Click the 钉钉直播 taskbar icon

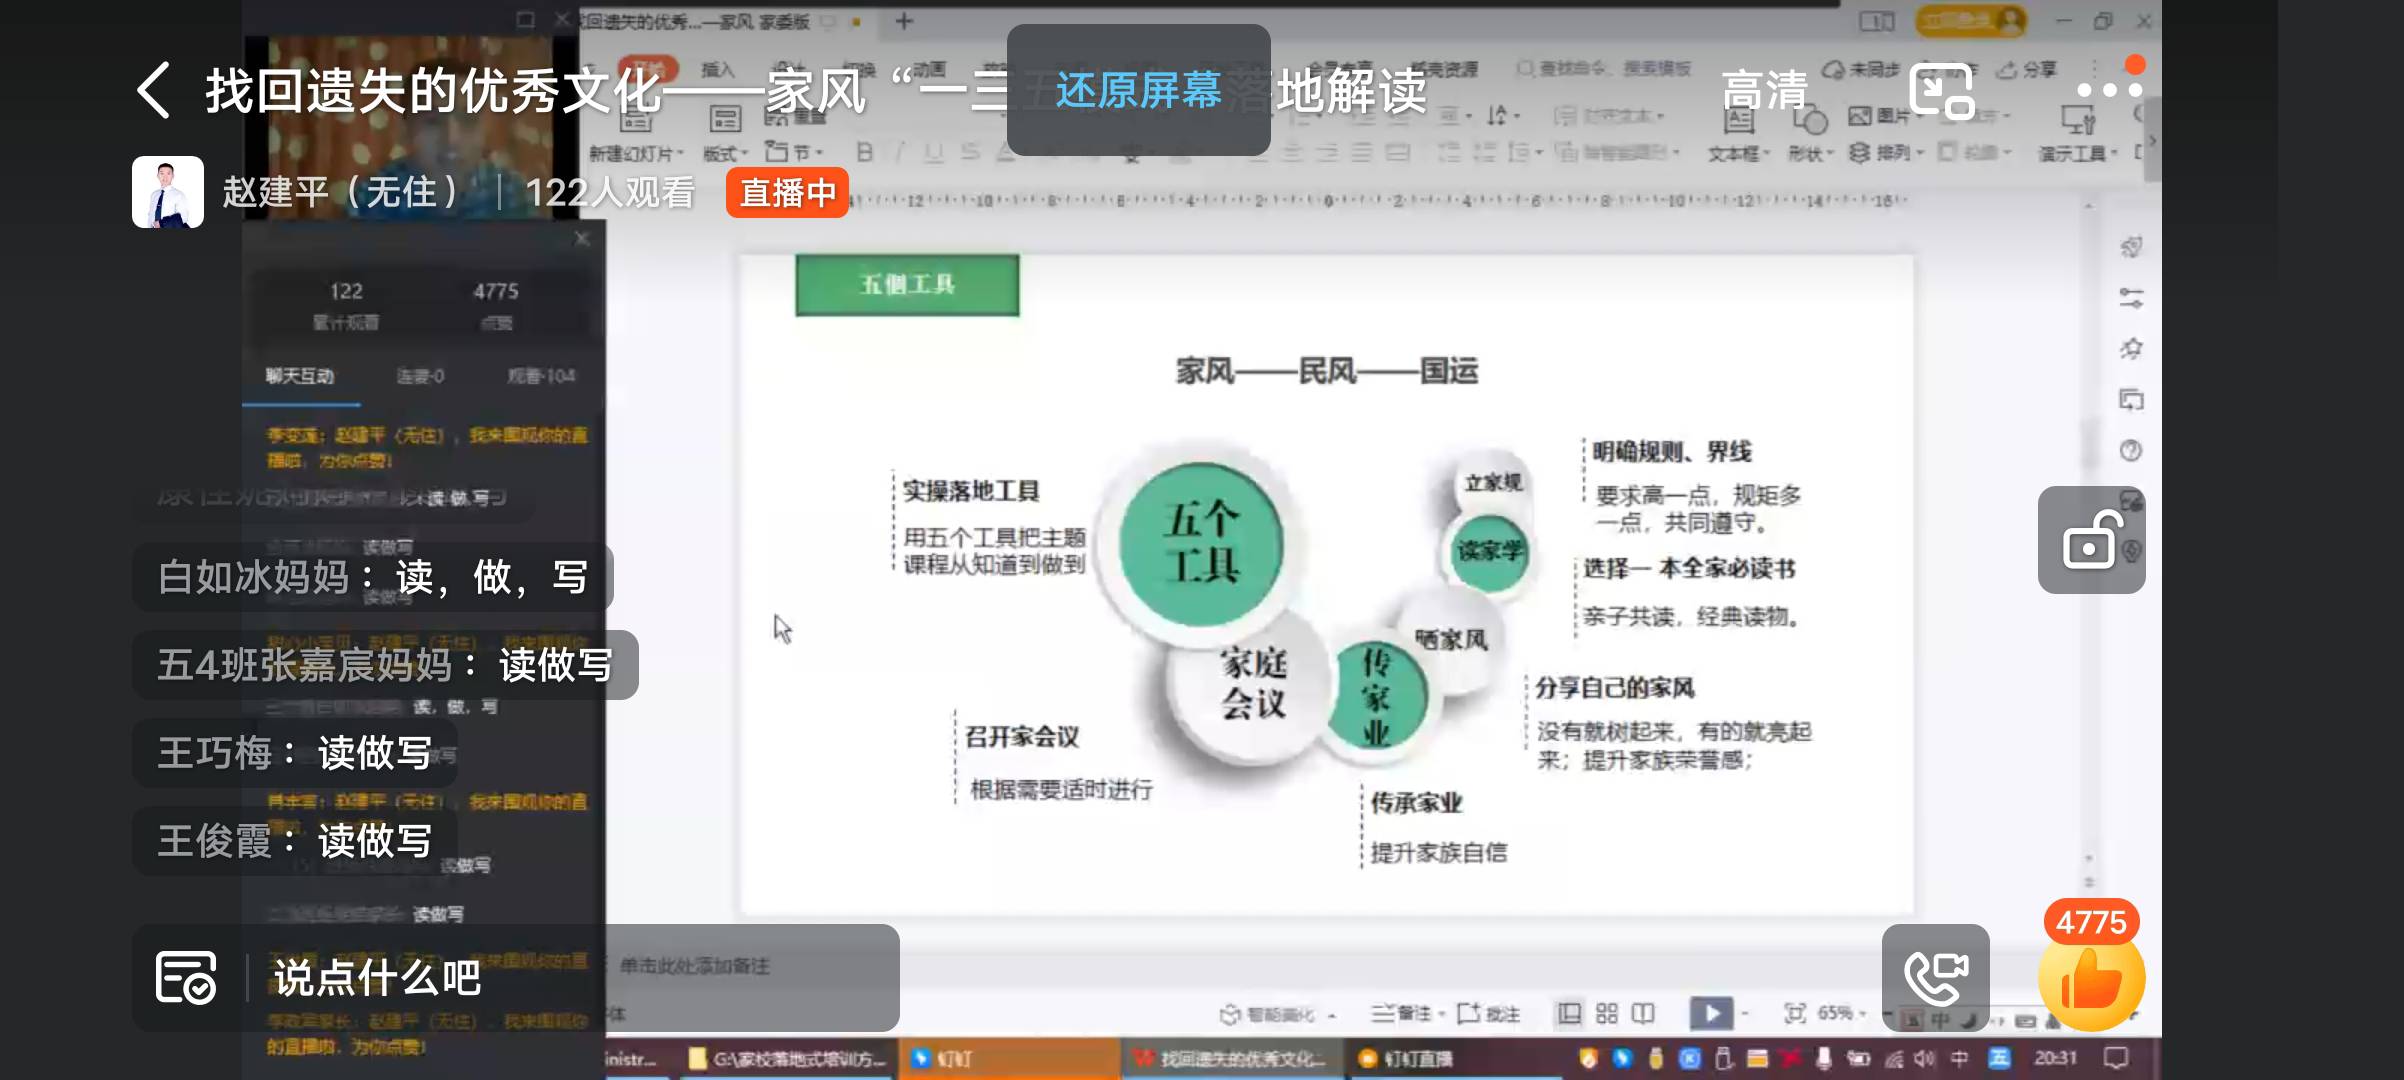pos(1410,1059)
